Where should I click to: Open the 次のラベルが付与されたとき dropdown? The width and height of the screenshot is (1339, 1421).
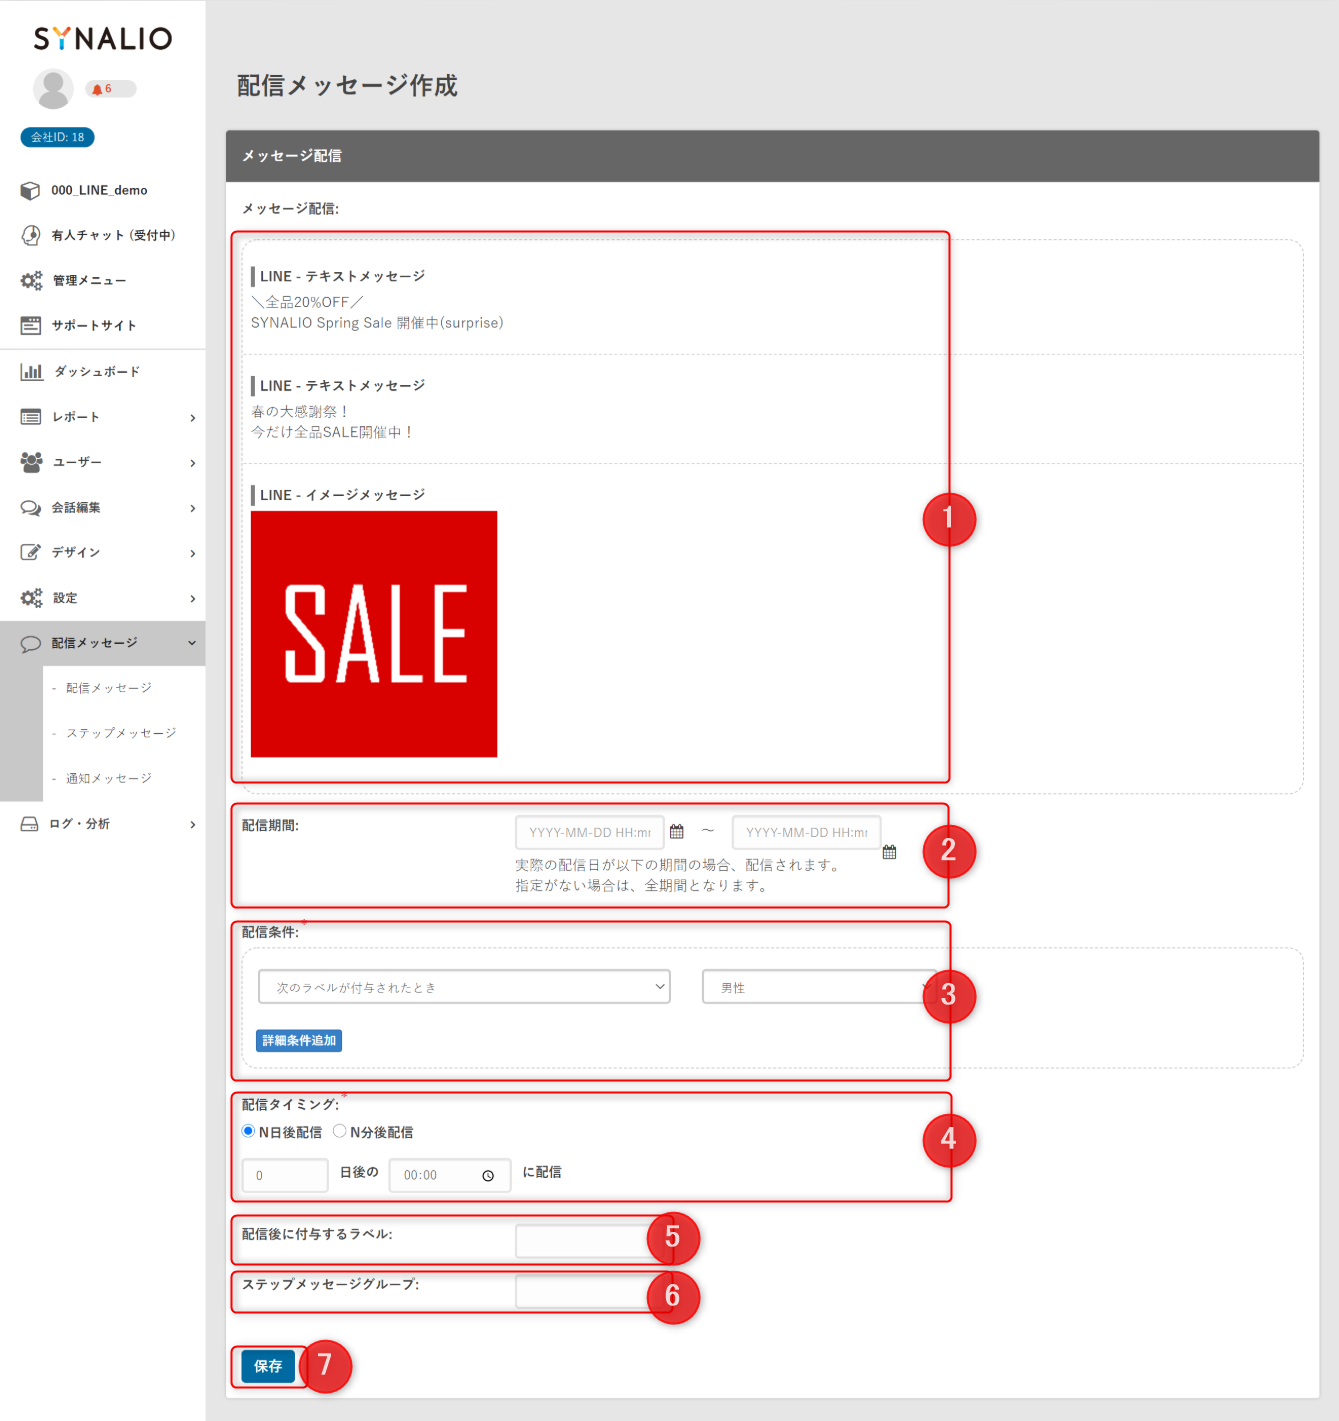[x=463, y=987]
